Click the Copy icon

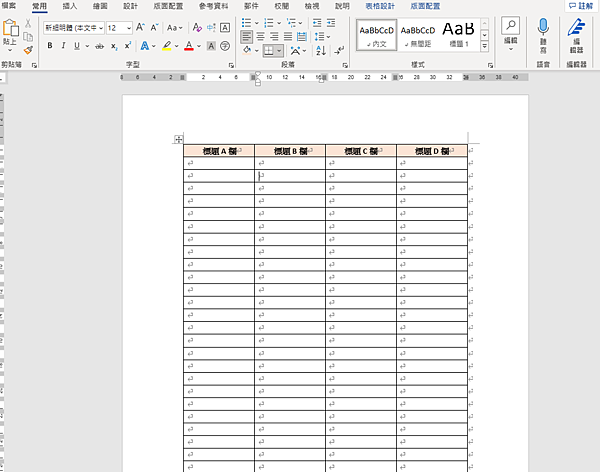point(28,37)
